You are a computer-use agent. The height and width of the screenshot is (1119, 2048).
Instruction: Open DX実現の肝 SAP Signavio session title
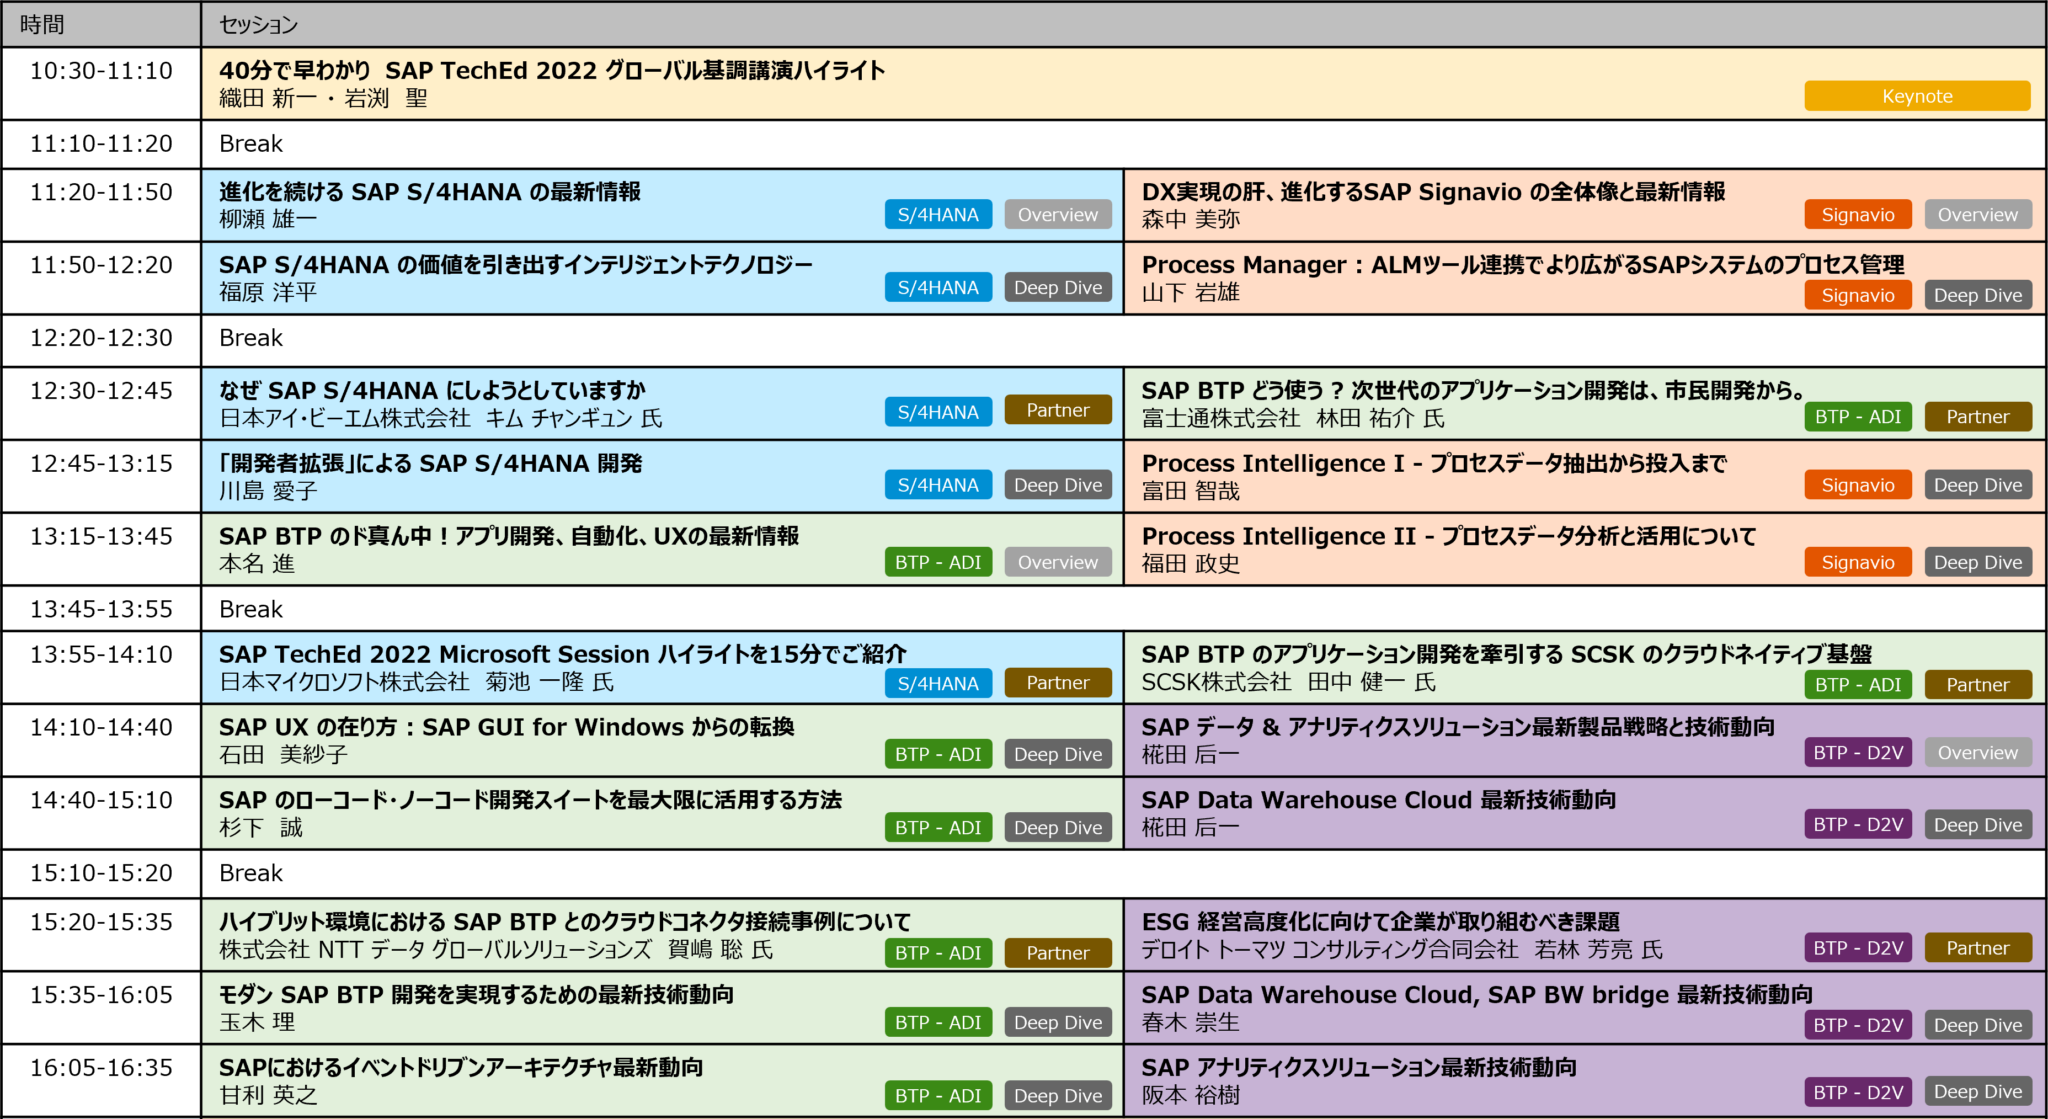coord(1433,192)
